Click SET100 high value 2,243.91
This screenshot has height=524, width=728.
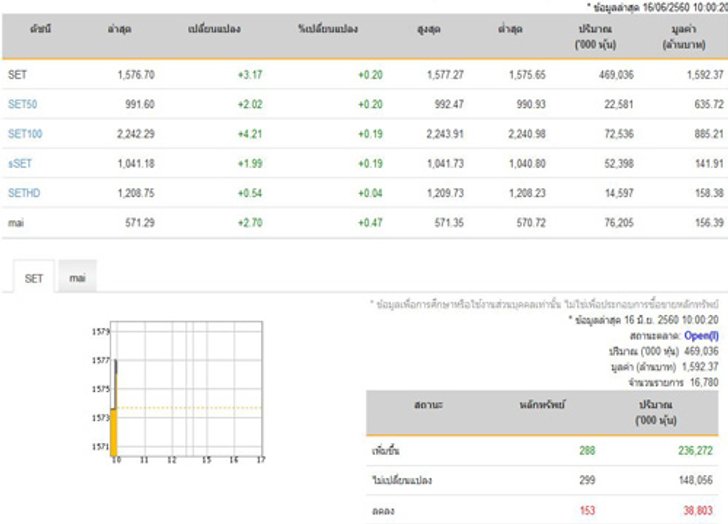pos(445,134)
